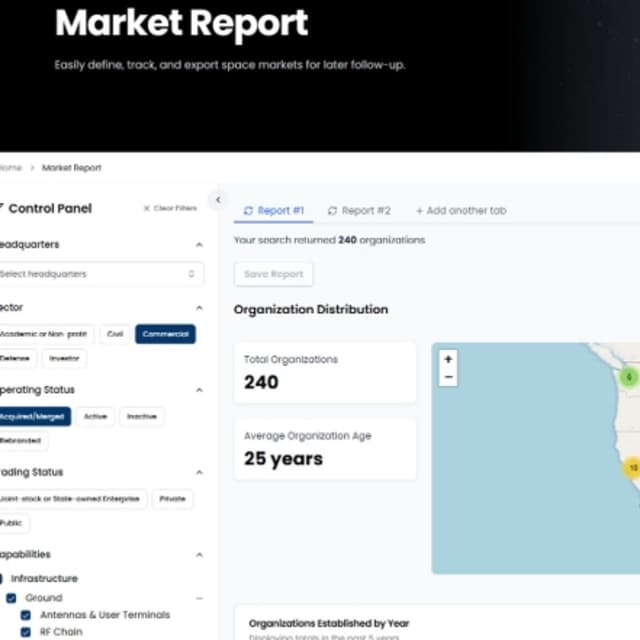This screenshot has width=640, height=640.
Task: Collapse the Capabilities section
Action: tap(199, 555)
